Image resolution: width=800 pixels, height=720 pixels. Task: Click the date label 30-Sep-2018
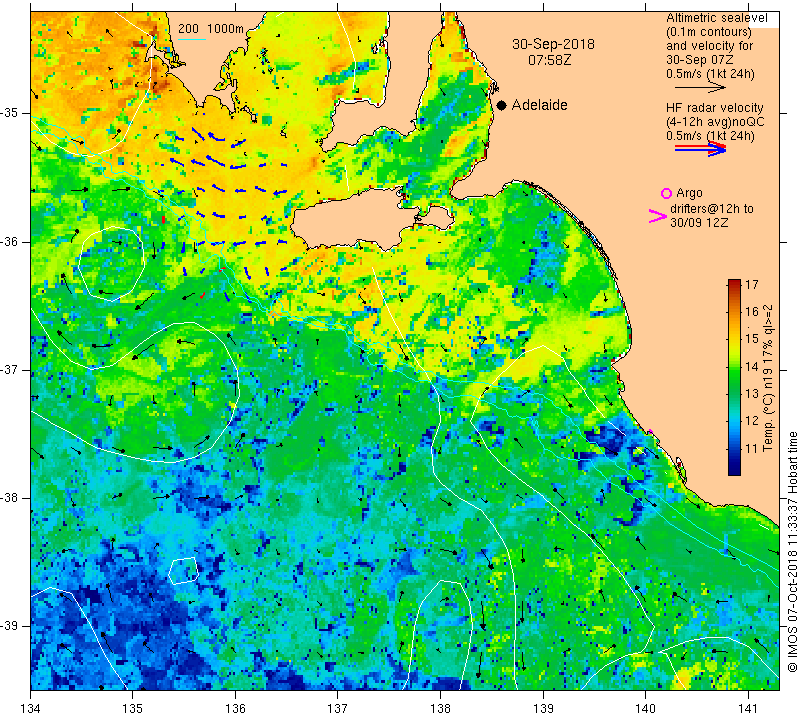(x=553, y=44)
